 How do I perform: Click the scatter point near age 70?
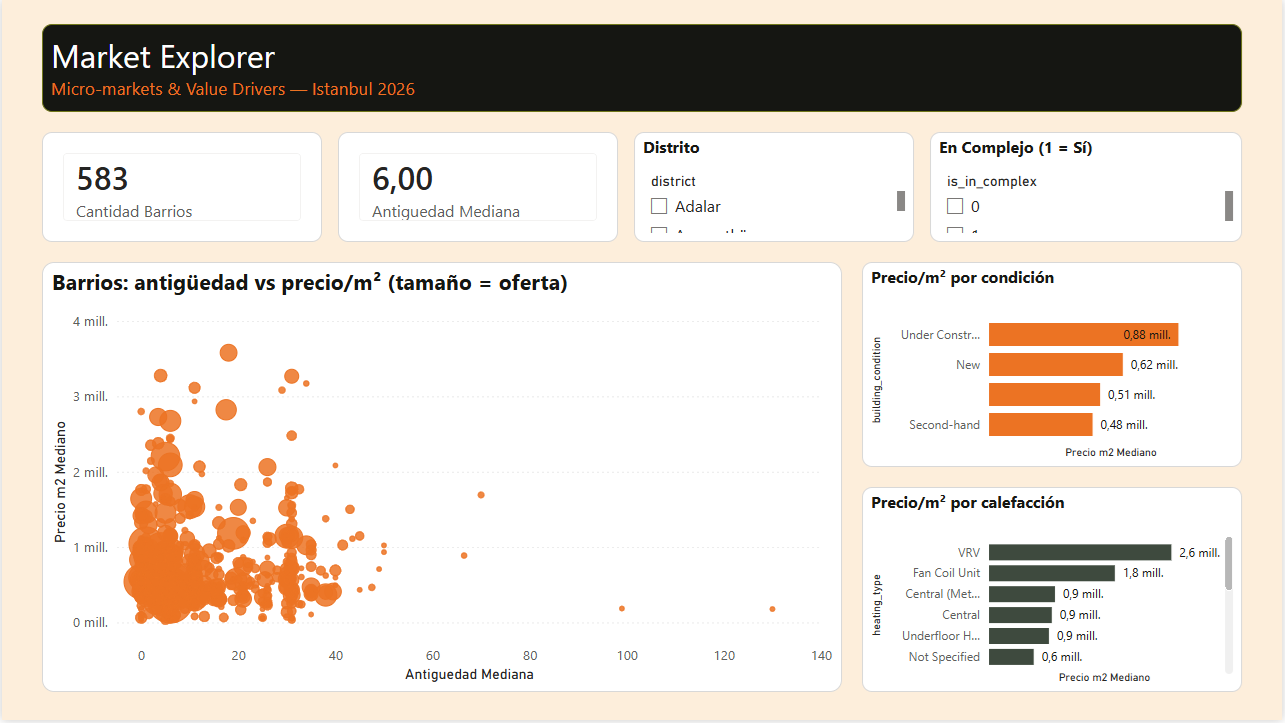481,495
